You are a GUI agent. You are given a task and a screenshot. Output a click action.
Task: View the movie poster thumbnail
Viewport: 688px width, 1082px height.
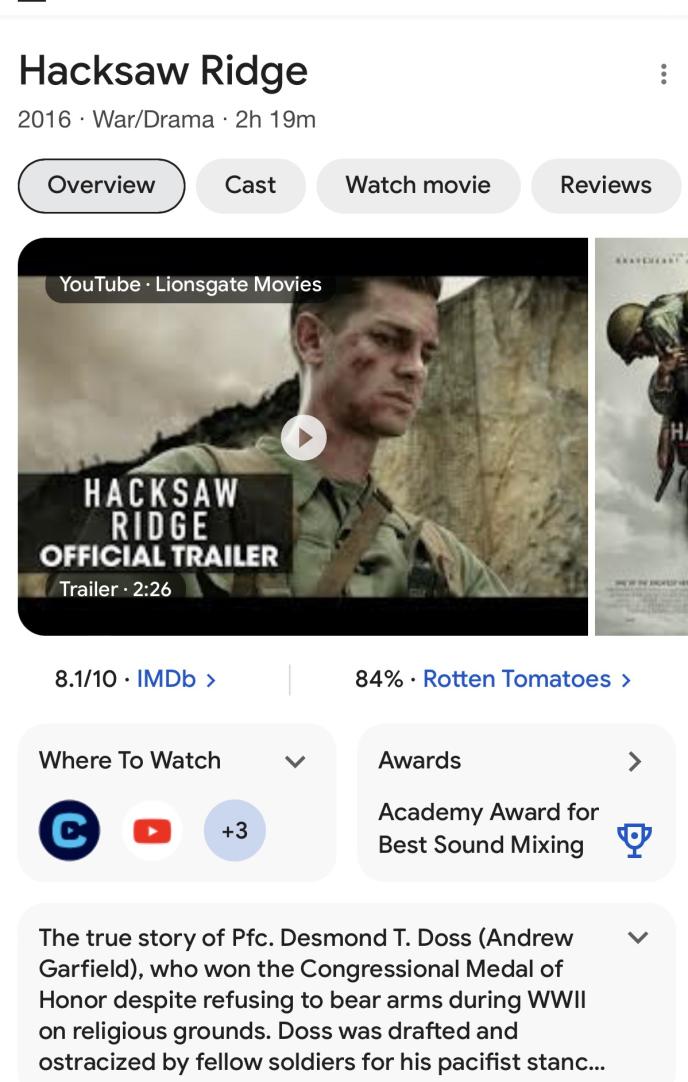(x=641, y=436)
